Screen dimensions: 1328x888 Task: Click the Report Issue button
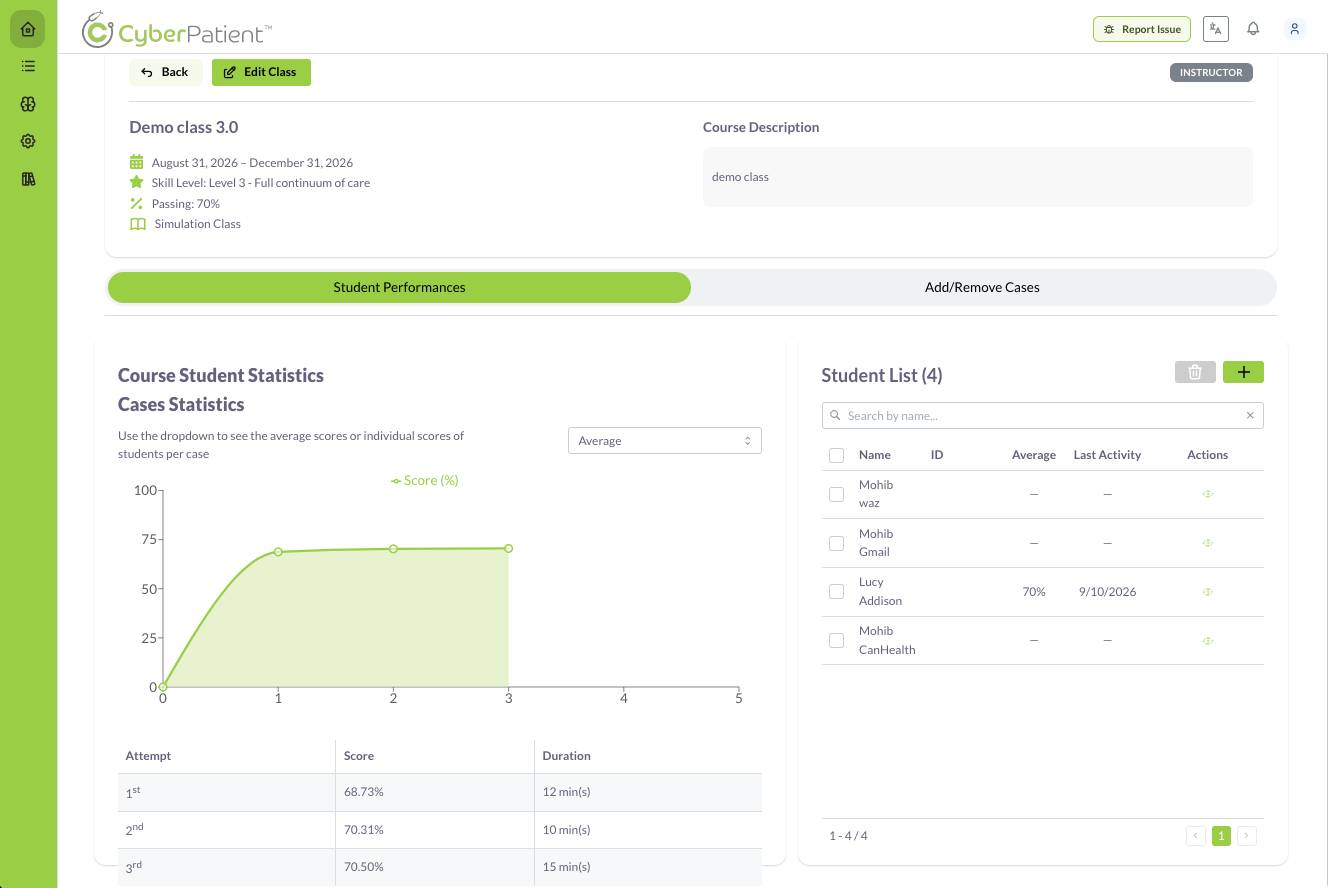(x=1142, y=29)
